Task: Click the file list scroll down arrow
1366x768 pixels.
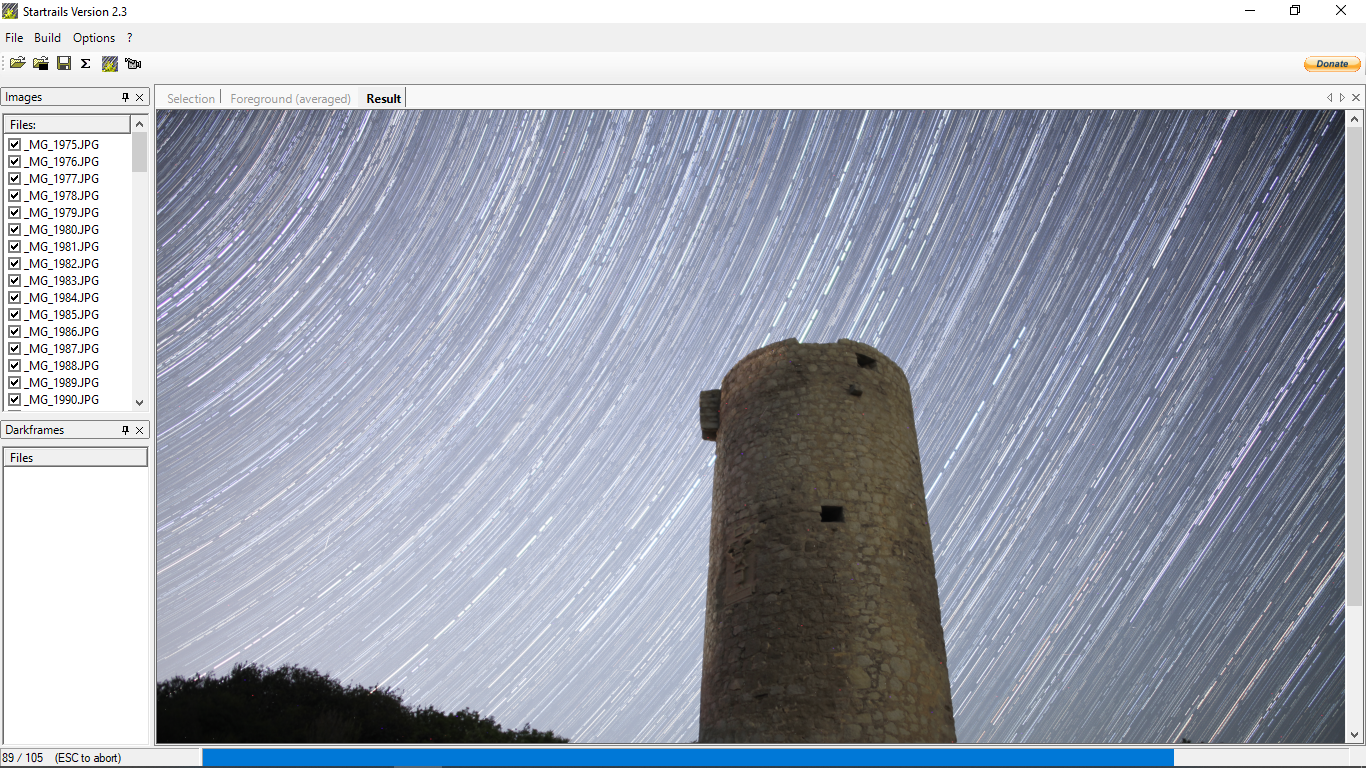Action: tap(139, 402)
